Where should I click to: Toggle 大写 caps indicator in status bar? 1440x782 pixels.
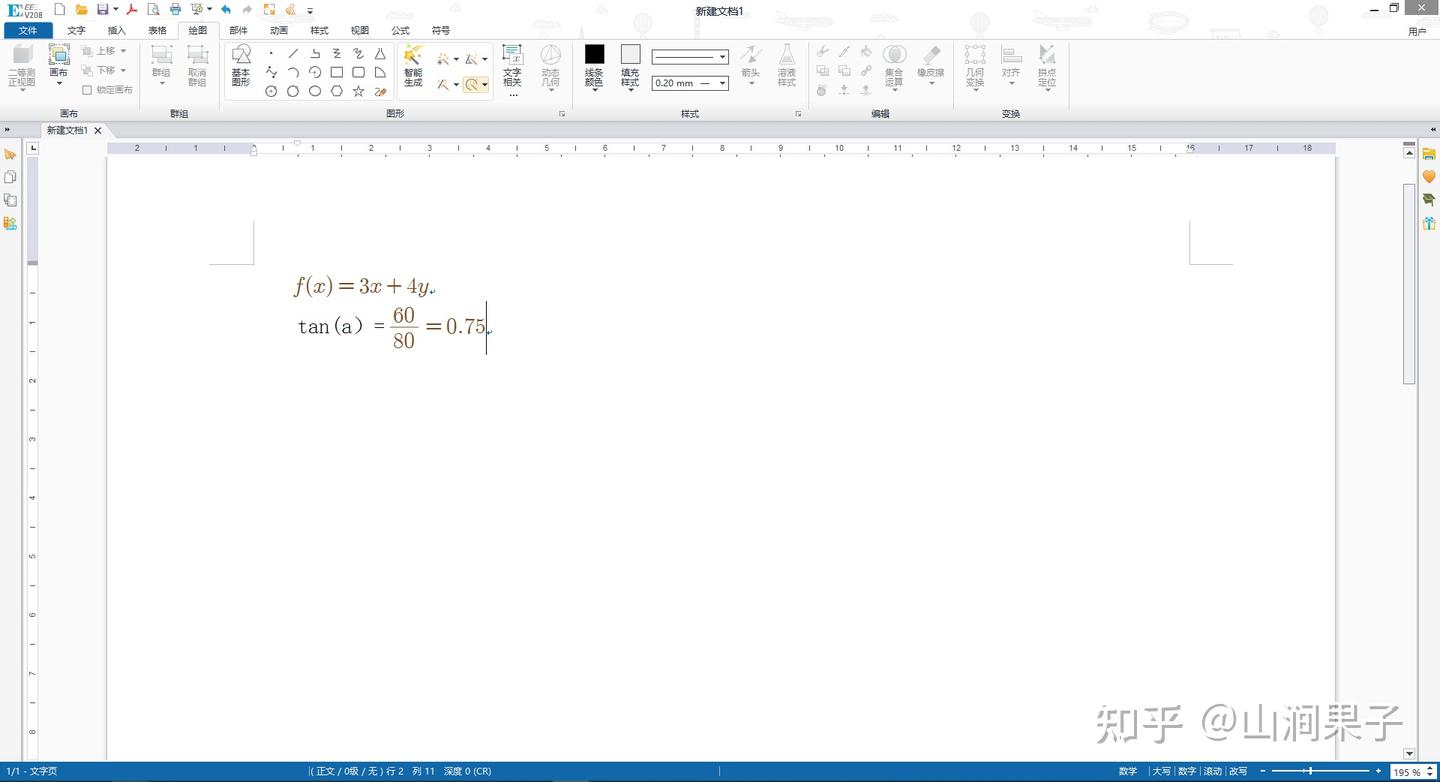1160,771
